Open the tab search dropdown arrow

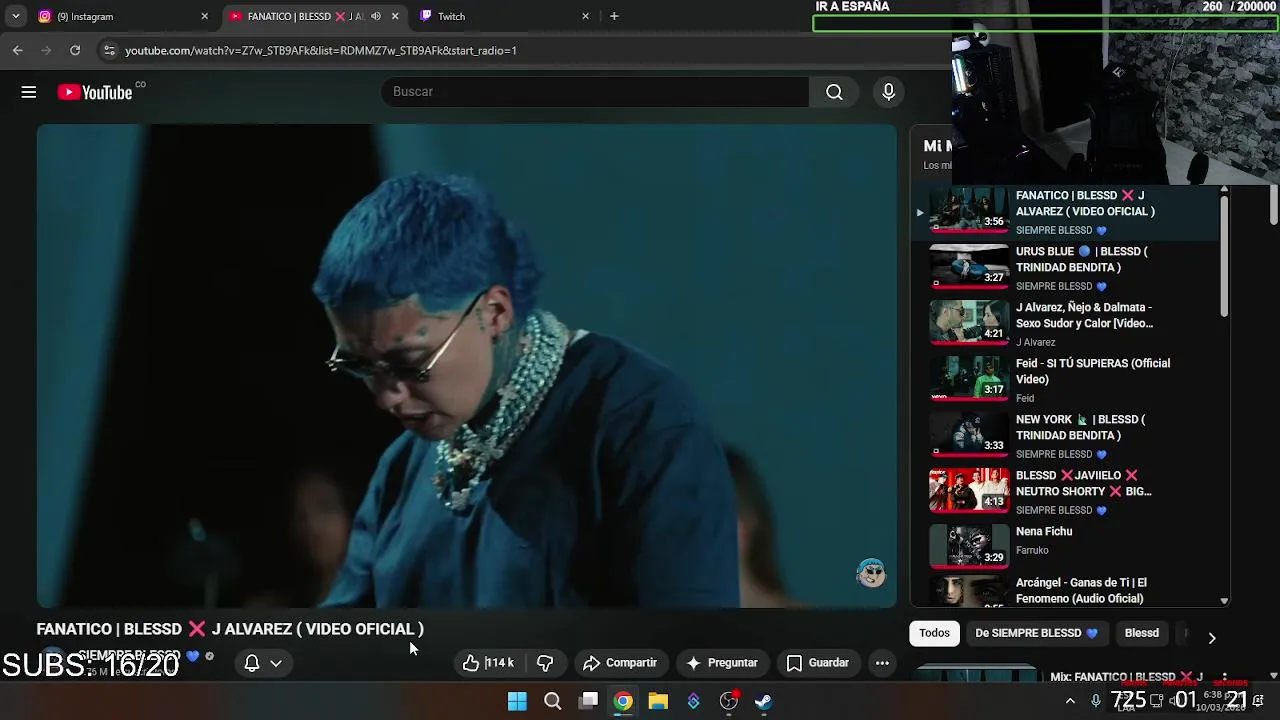point(16,16)
